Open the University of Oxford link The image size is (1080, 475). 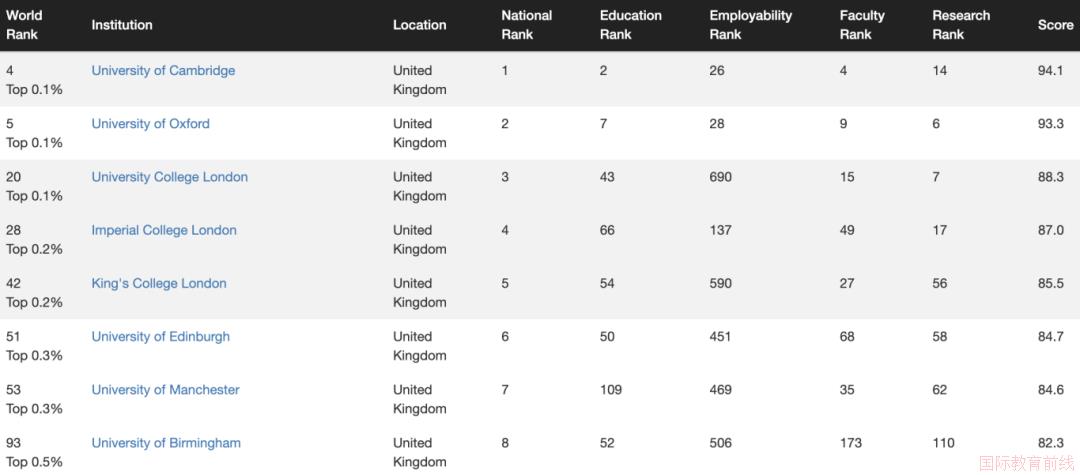[x=151, y=124]
